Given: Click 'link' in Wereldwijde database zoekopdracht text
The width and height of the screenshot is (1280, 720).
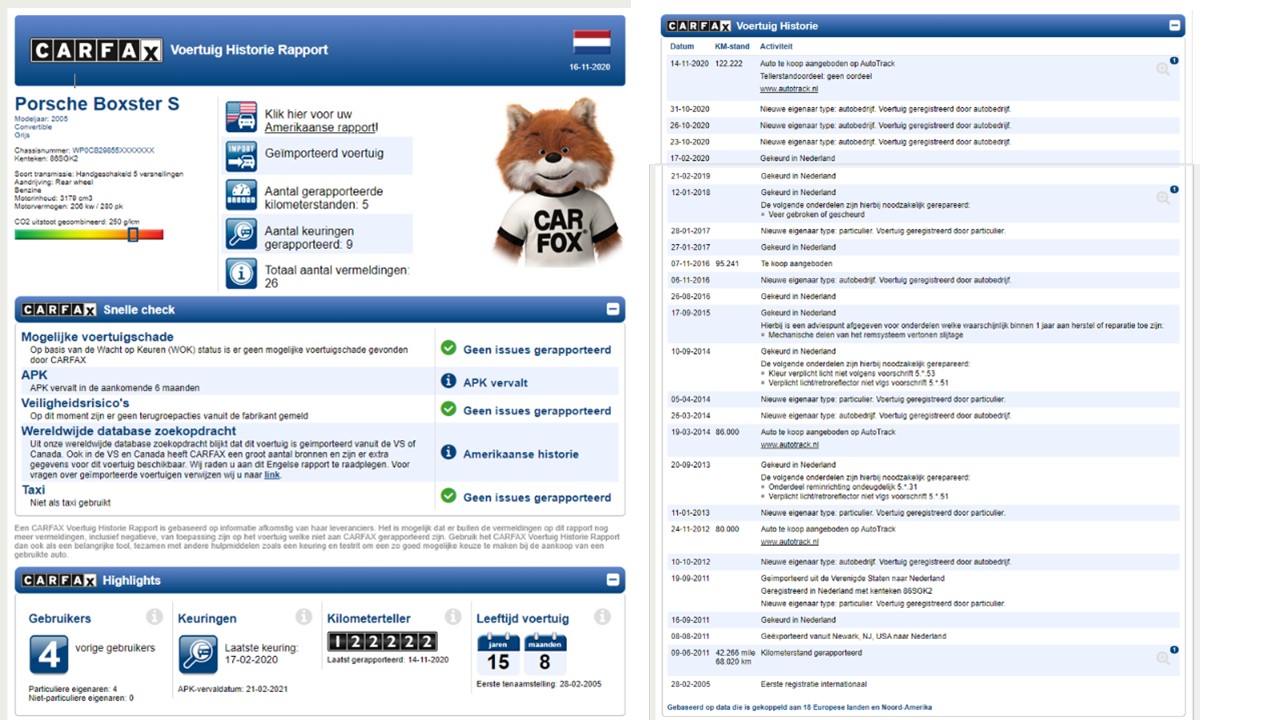Looking at the screenshot, I should [272, 475].
